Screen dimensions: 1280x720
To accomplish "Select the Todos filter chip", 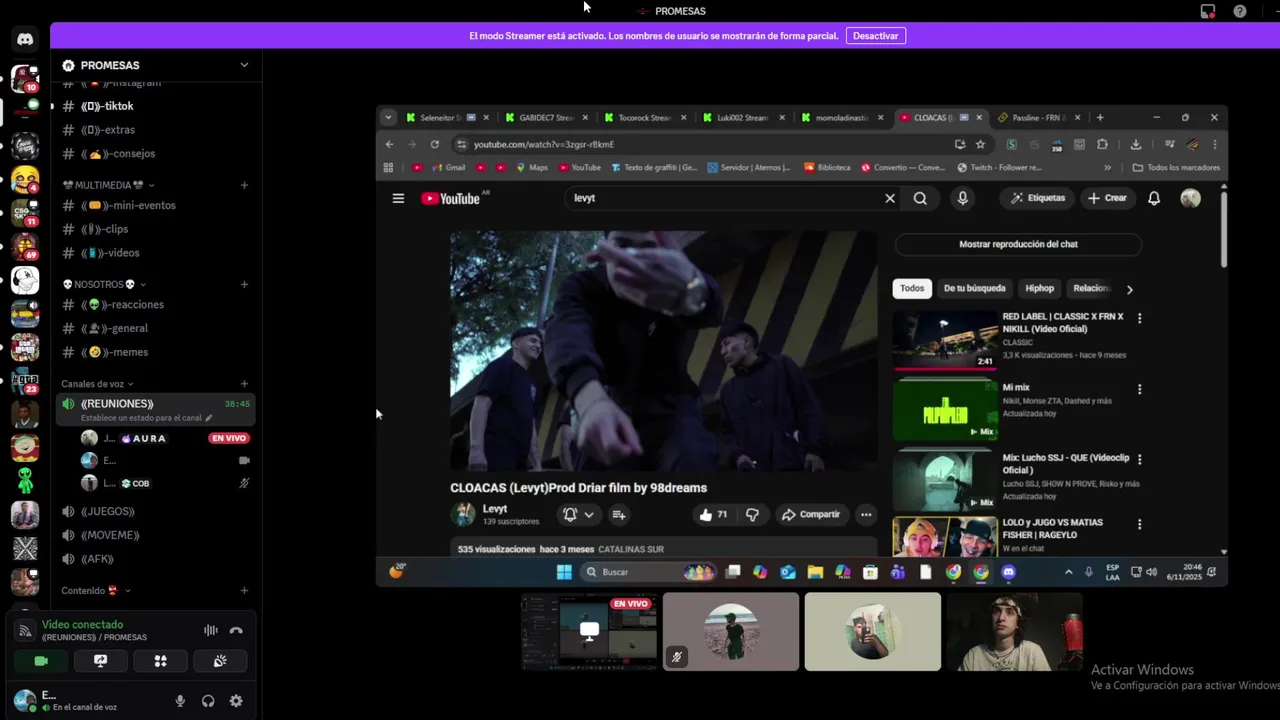I will click(x=912, y=288).
